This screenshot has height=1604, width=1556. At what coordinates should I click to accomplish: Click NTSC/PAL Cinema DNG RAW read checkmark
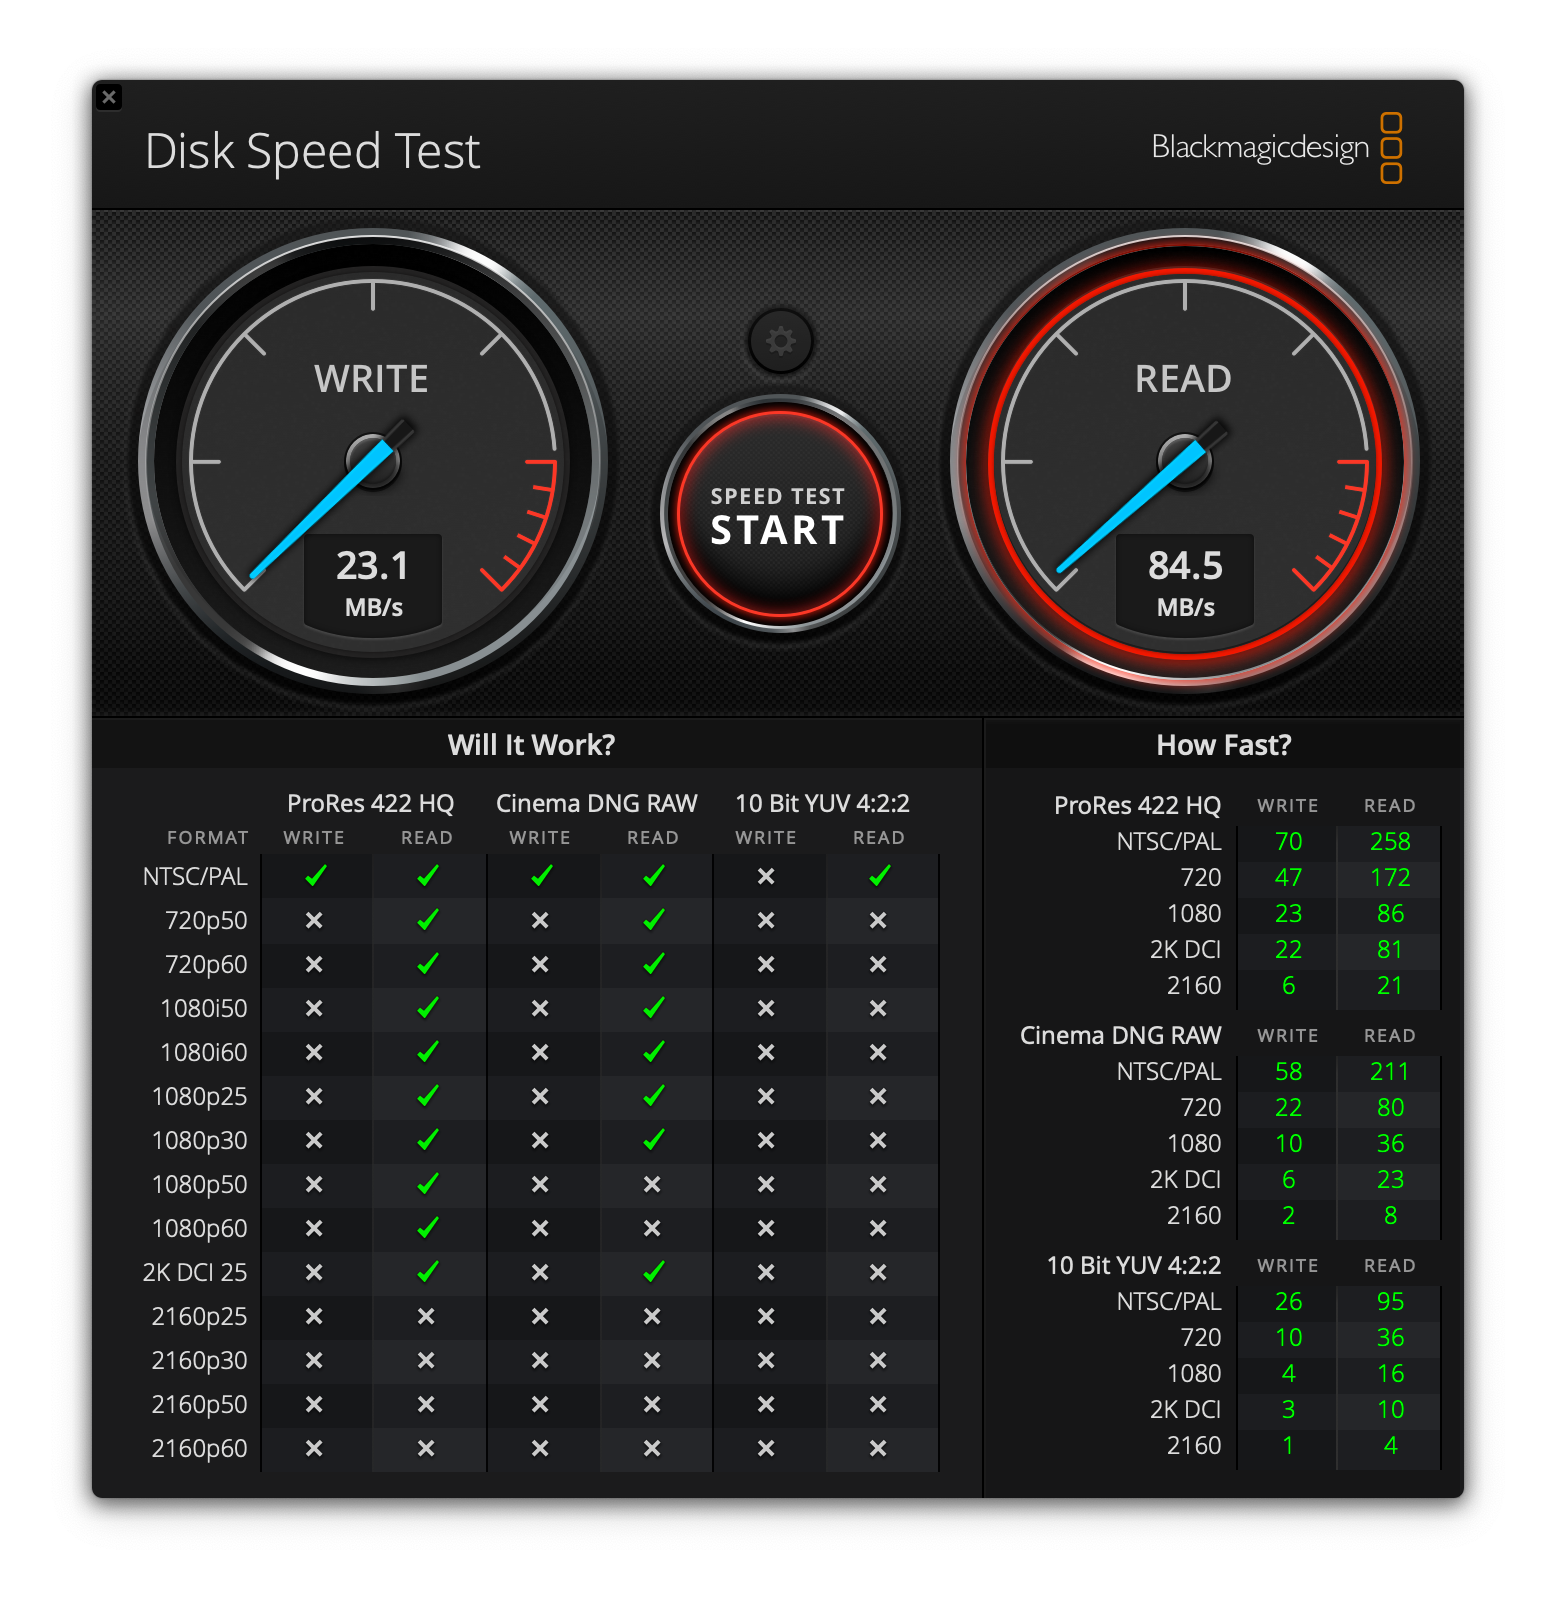click(654, 876)
